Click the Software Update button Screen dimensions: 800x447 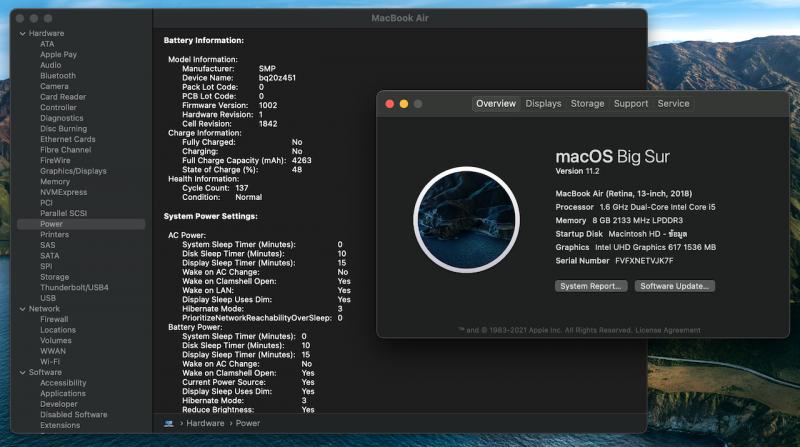674,286
